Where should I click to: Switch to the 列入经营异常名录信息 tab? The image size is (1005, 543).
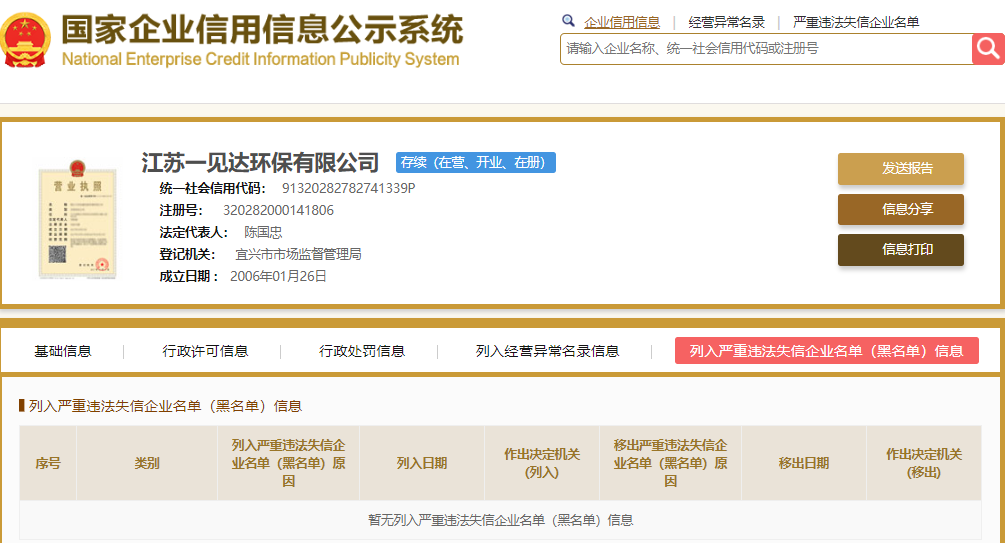coord(547,351)
